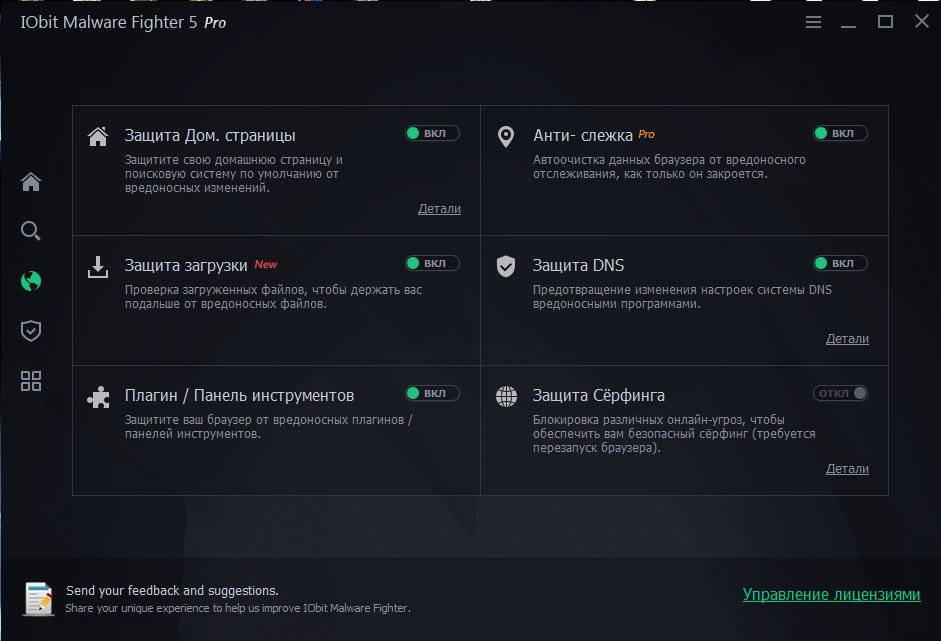Click the Защита Сёрфинга title
The image size is (941, 641).
tap(599, 396)
